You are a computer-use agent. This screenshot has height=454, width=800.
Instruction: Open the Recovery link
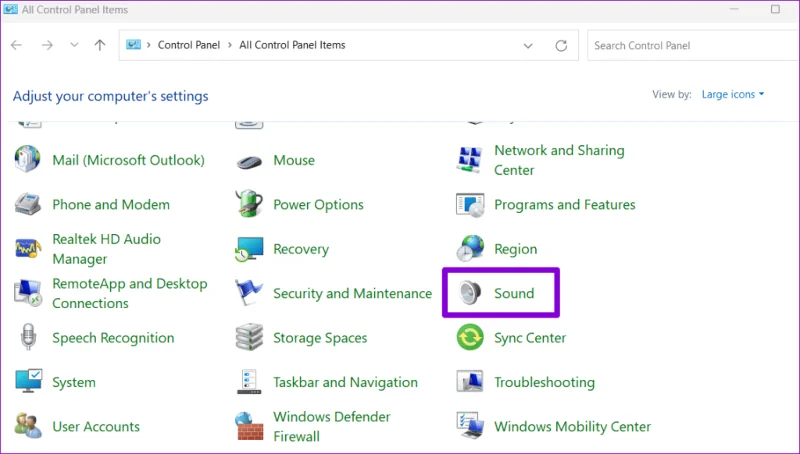pos(301,249)
